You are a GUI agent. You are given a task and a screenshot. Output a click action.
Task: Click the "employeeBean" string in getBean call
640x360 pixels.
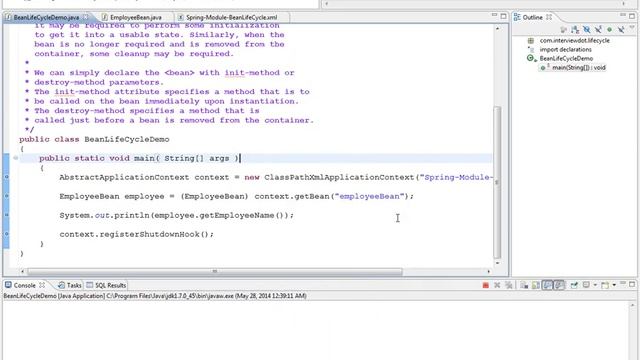pos(369,196)
